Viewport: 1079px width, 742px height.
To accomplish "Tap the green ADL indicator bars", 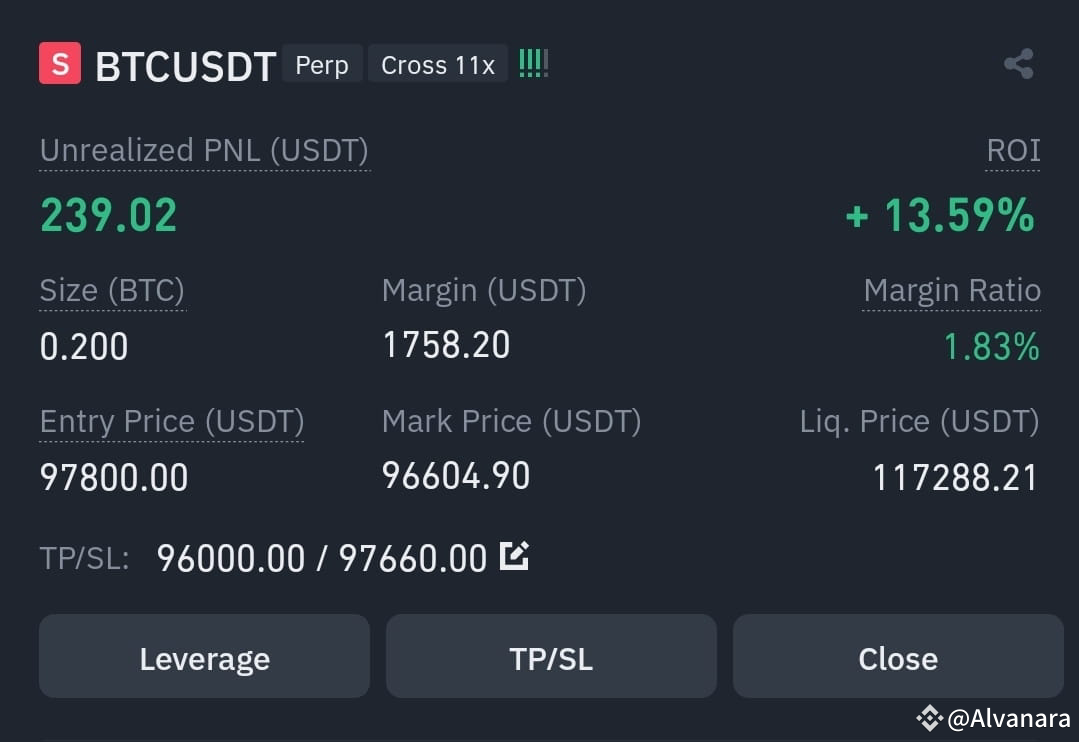I will [x=533, y=63].
